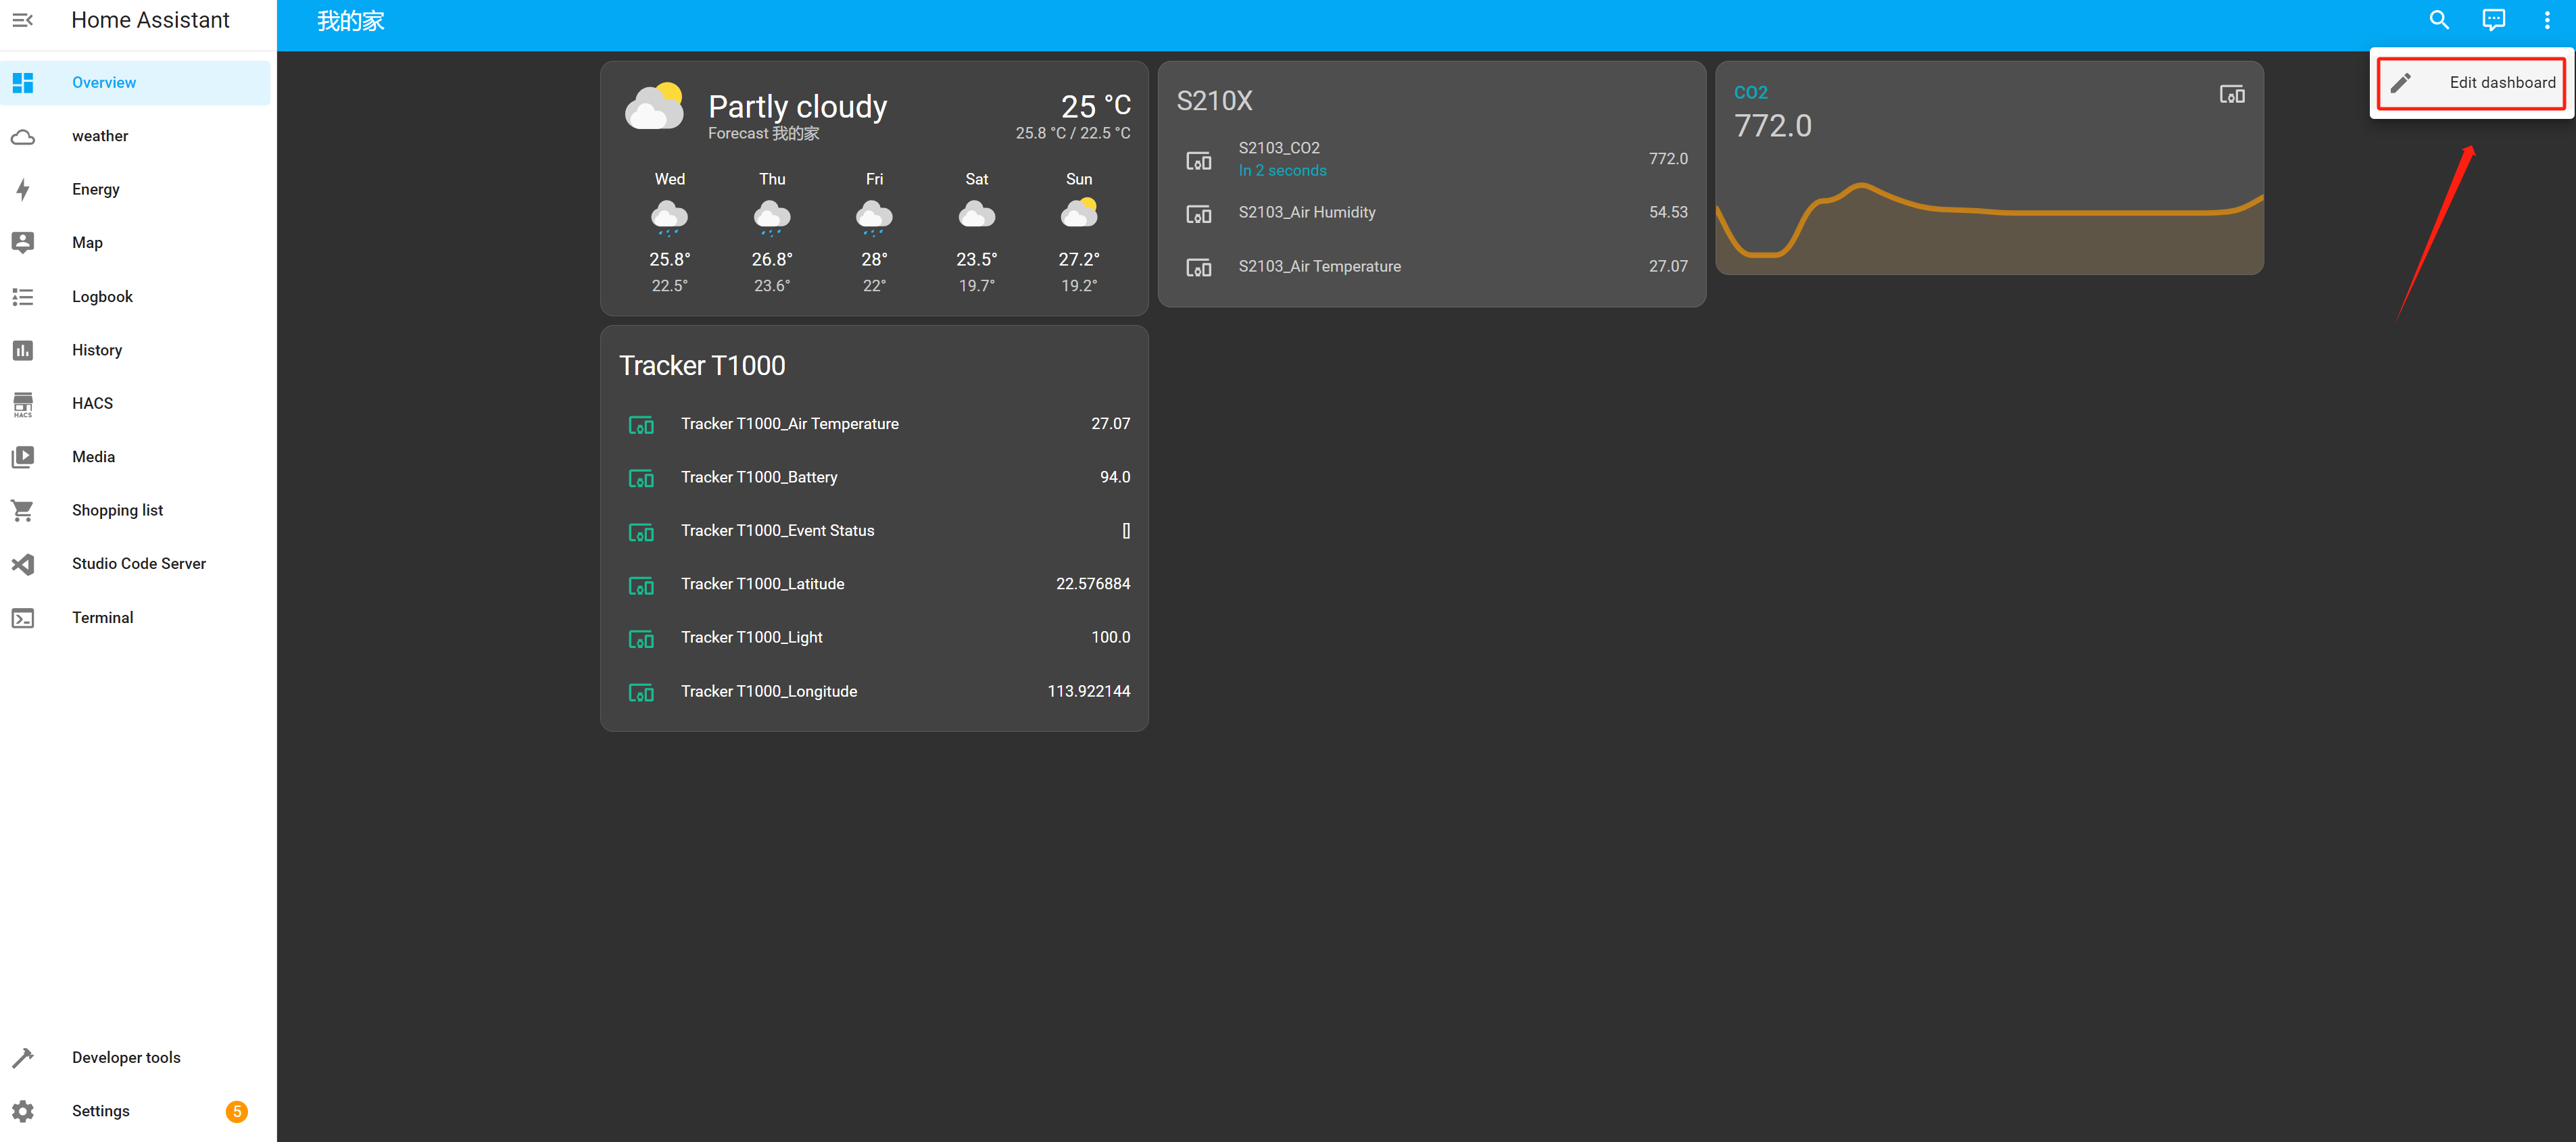2576x1142 pixels.
Task: Click the Tracker T1000 card title
Action: click(x=702, y=366)
